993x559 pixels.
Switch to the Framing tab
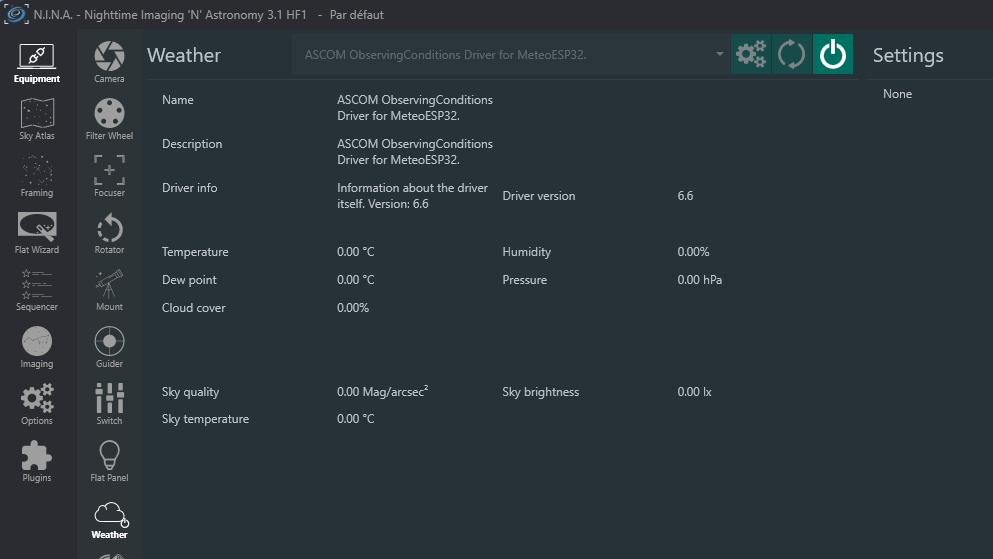point(37,174)
